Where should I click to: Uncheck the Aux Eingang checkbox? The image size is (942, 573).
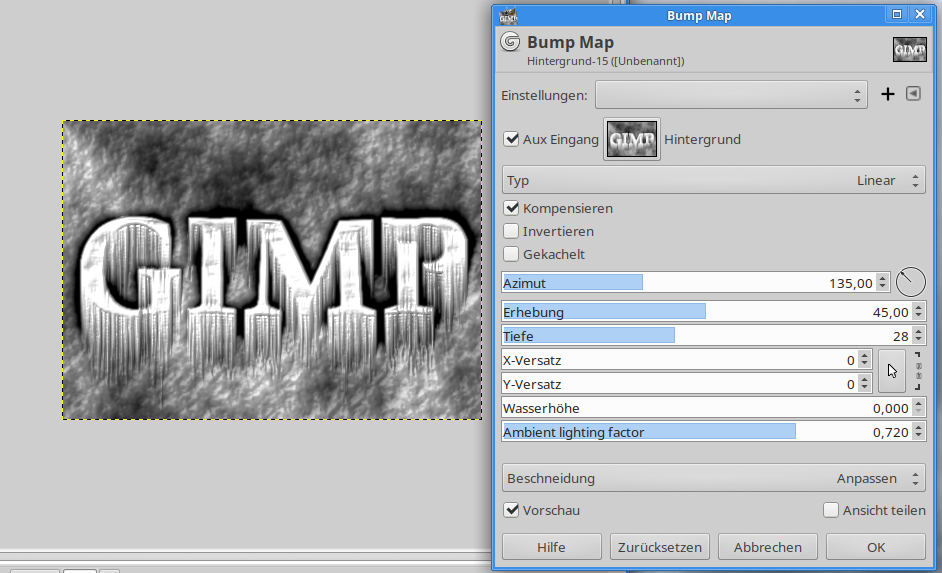[x=511, y=139]
